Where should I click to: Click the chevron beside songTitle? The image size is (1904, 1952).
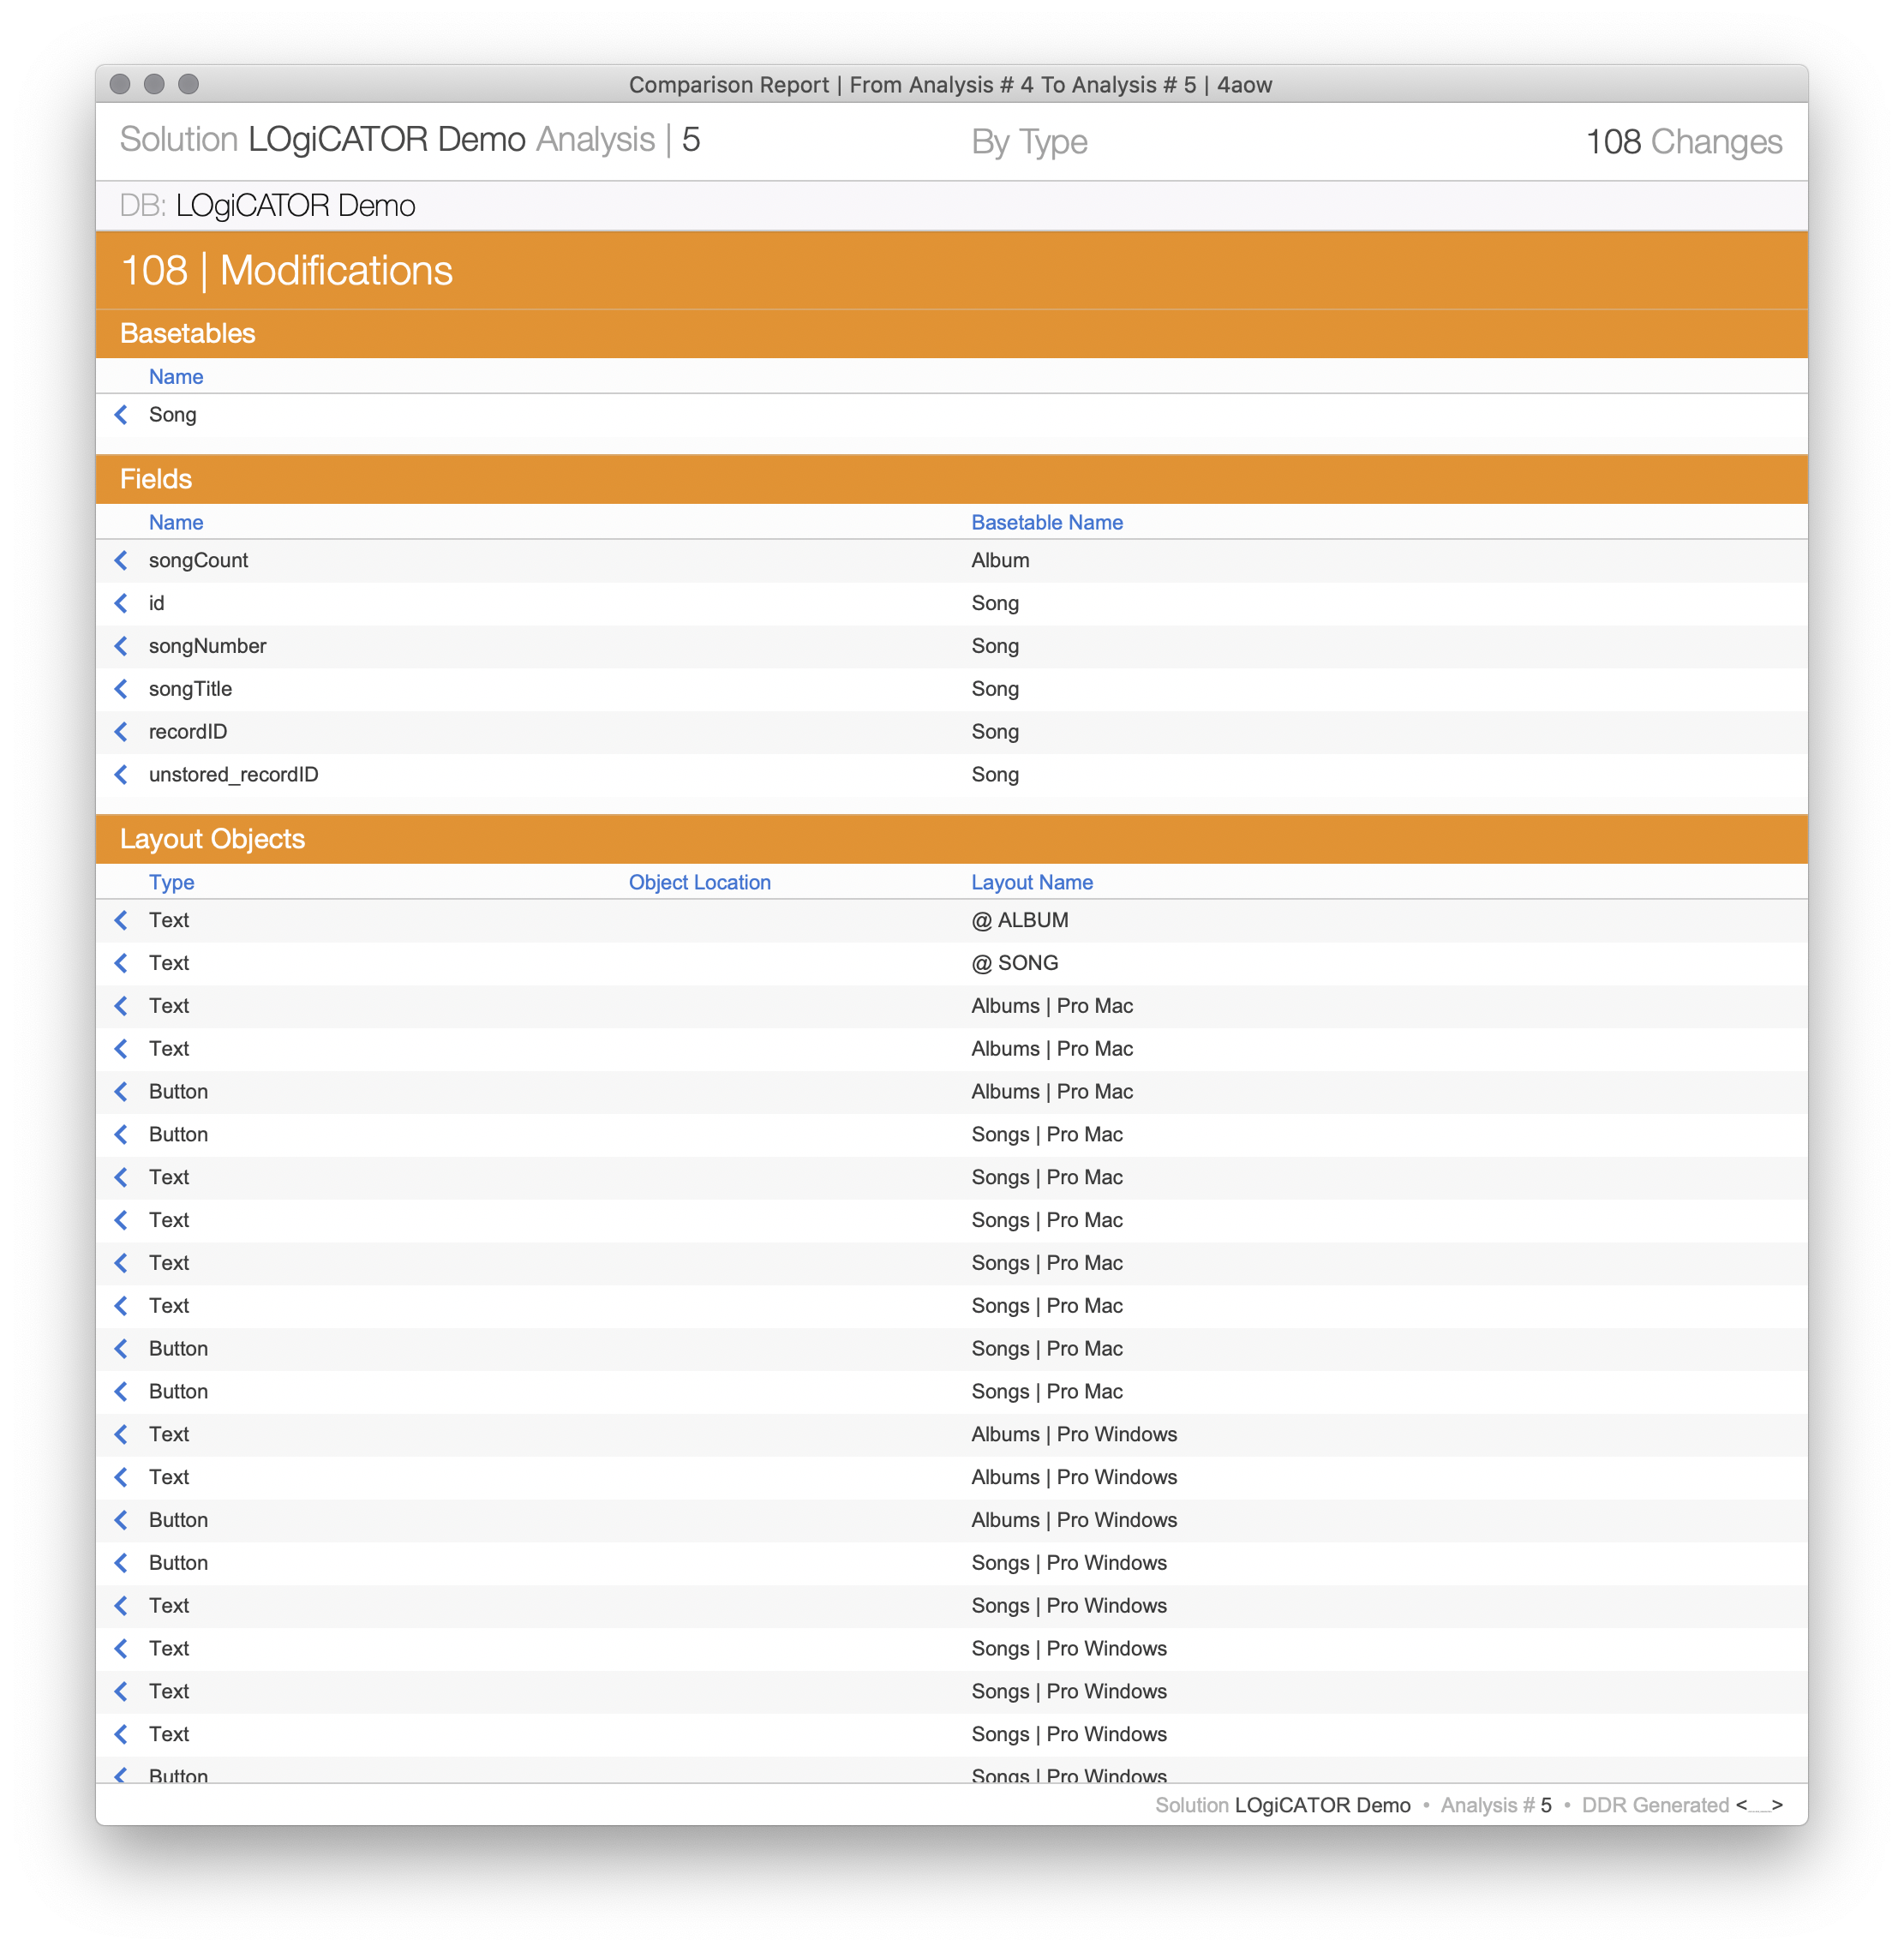click(122, 689)
